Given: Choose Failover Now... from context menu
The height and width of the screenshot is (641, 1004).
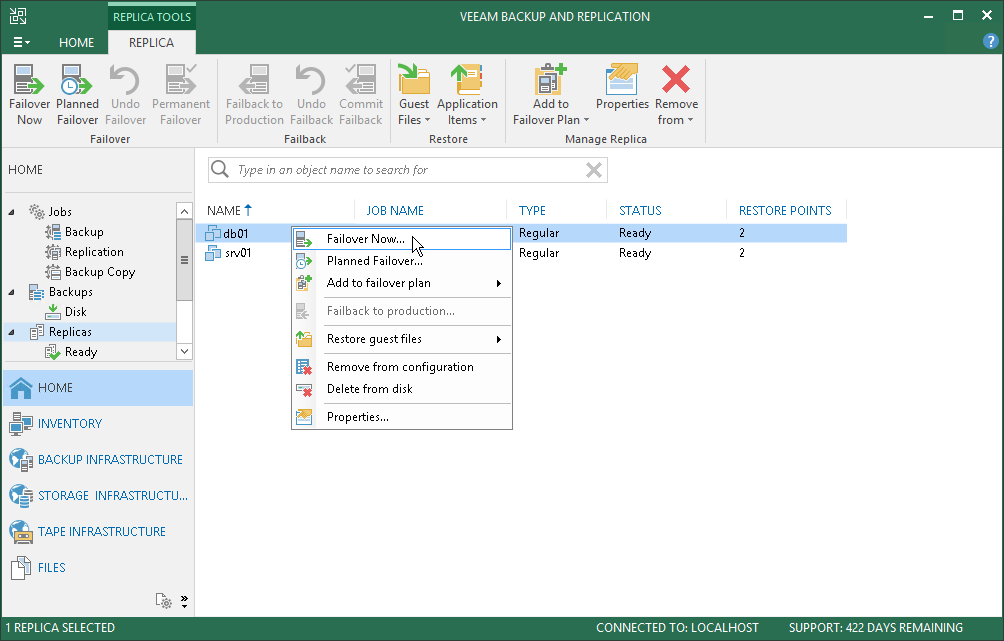Looking at the screenshot, I should click(401, 239).
